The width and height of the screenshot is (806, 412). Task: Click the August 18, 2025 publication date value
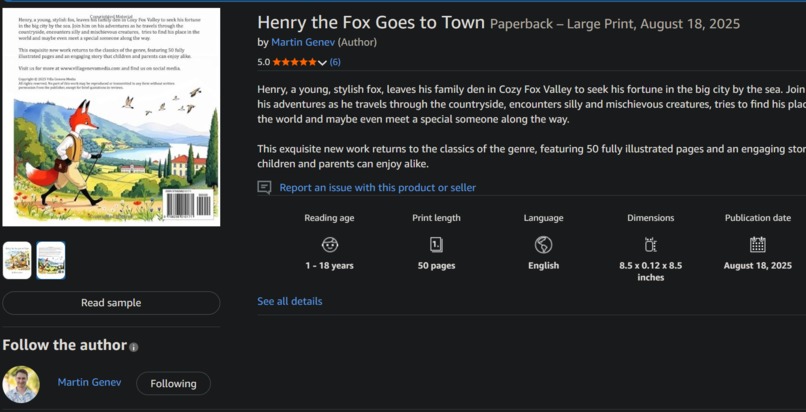click(758, 266)
